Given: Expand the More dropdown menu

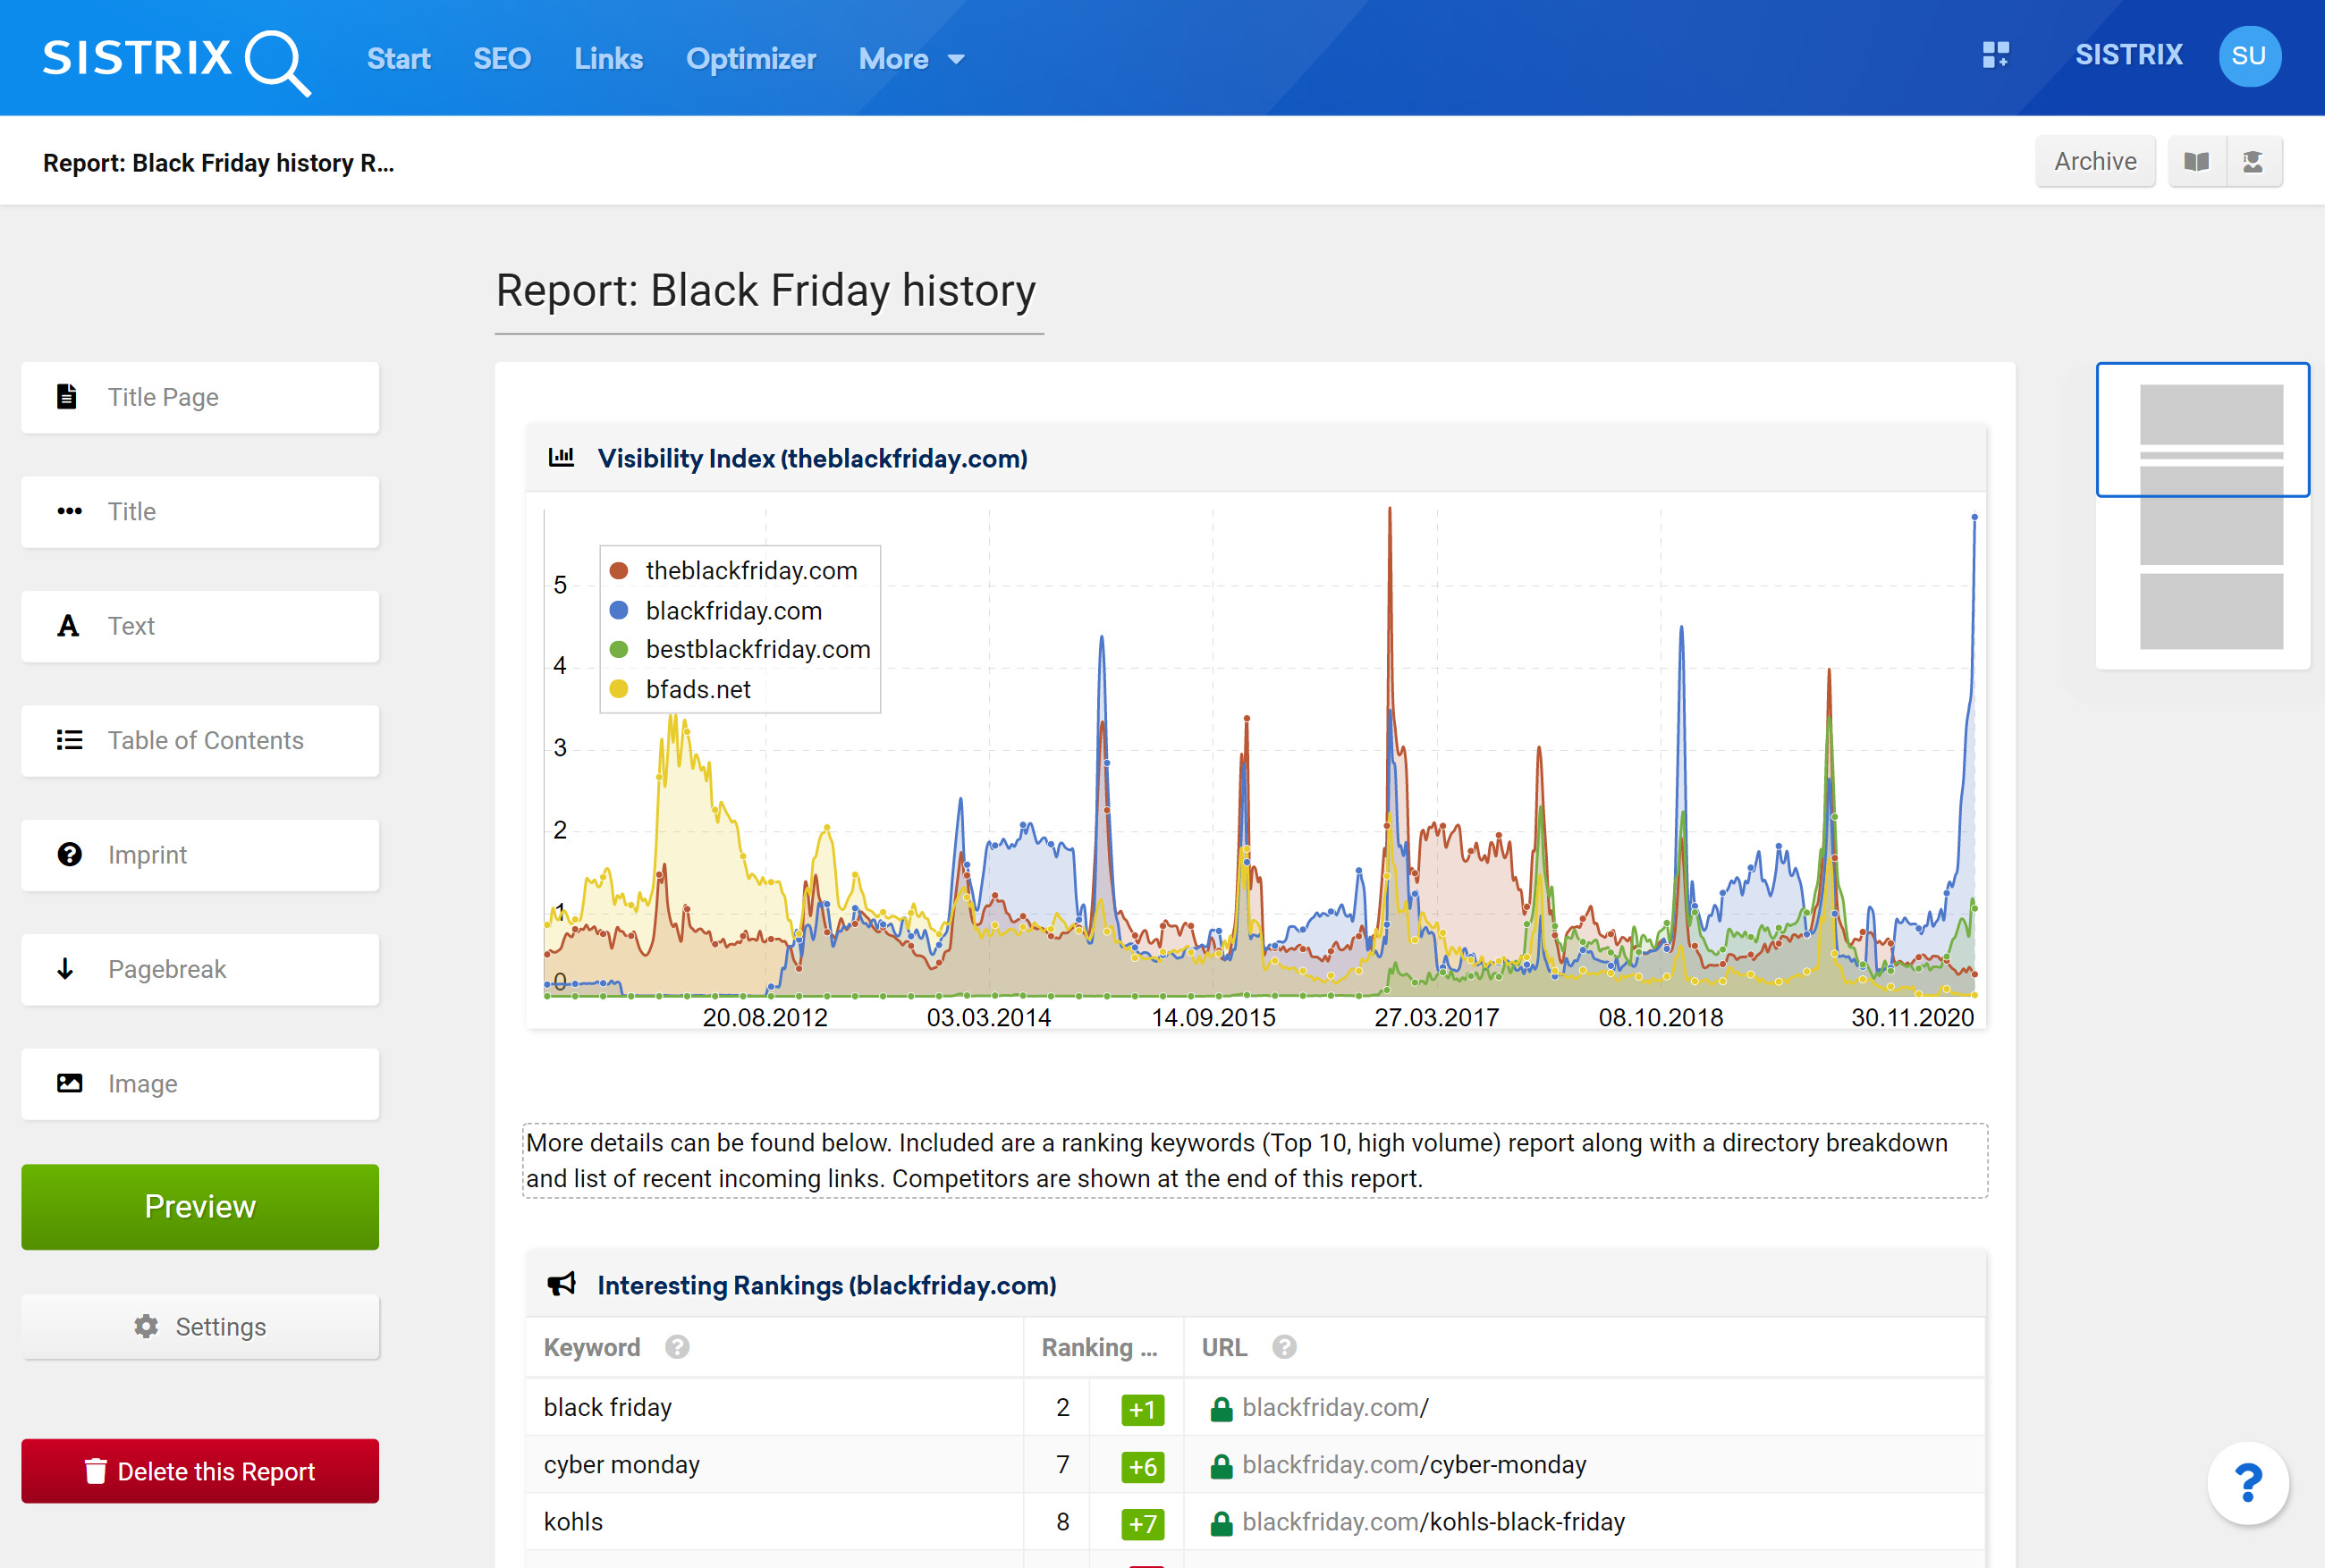Looking at the screenshot, I should pos(911,59).
